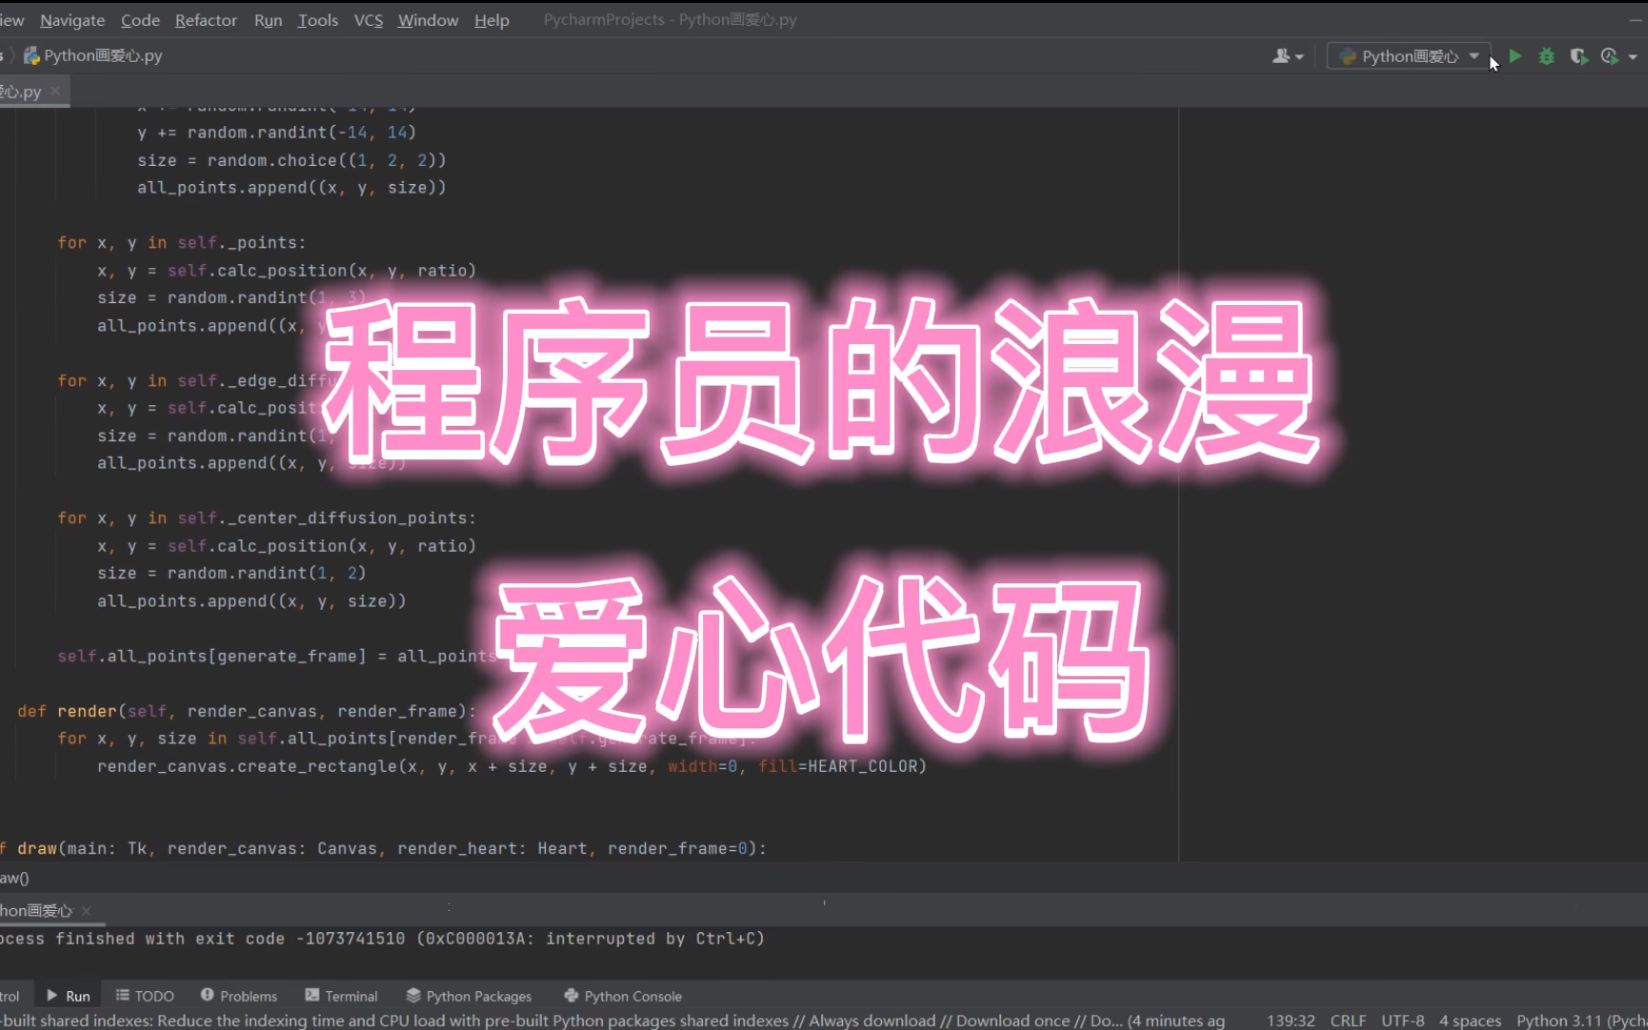Open the VCS menu

point(368,20)
